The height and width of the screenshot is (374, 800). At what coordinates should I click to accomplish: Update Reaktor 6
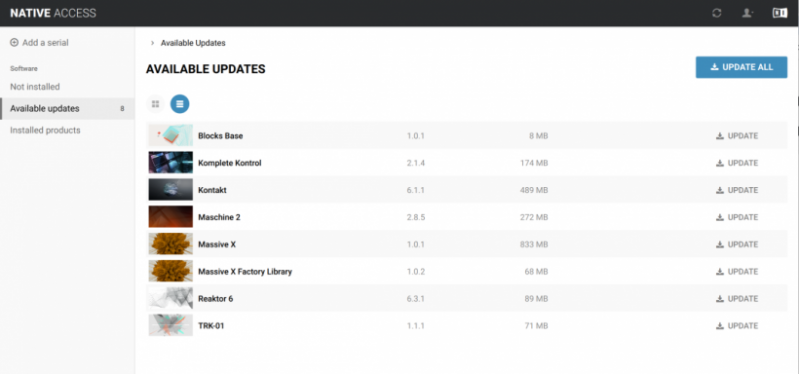click(x=737, y=299)
